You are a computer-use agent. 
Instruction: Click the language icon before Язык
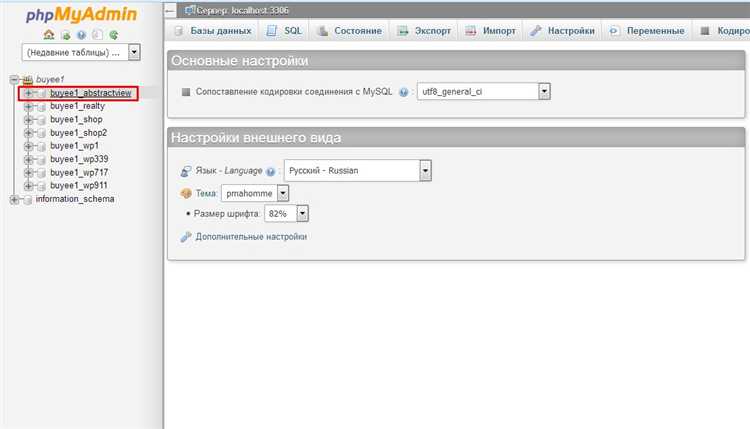186,171
